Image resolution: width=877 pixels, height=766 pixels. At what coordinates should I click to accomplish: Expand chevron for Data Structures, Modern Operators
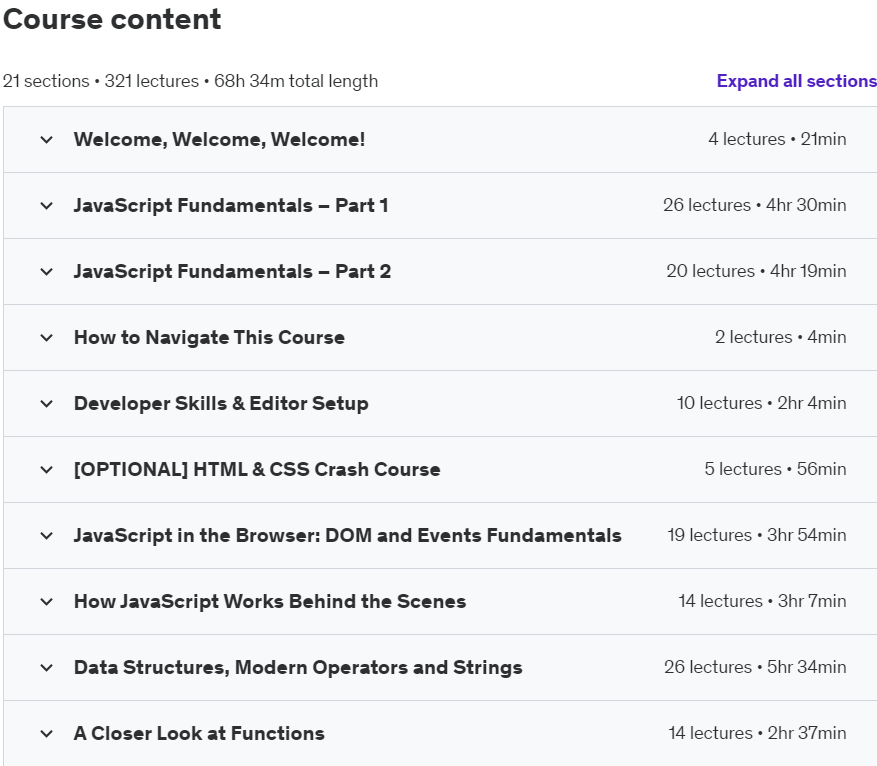click(46, 668)
